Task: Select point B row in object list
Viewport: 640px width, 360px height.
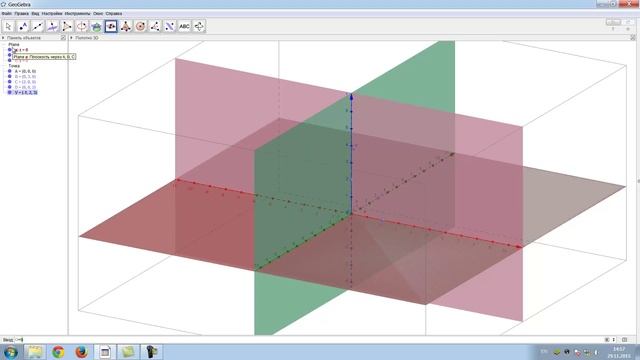Action: [25, 76]
